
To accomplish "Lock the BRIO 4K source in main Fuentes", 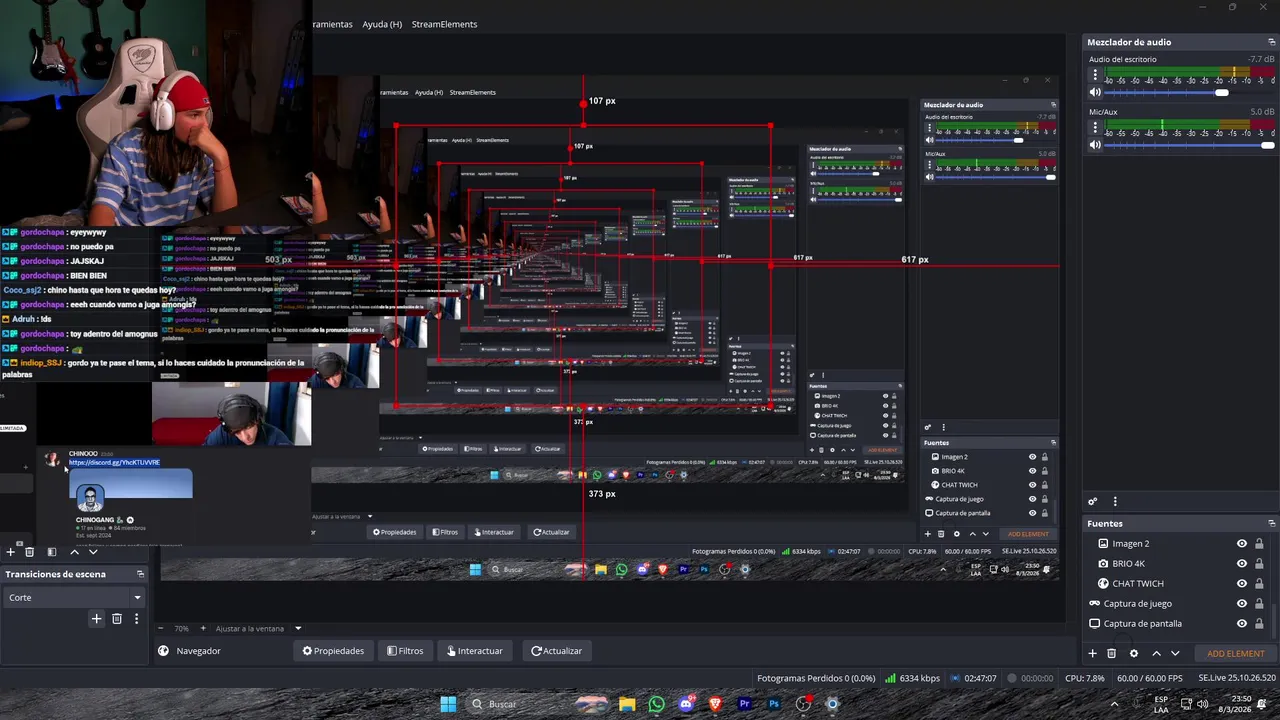I will tap(1259, 563).
